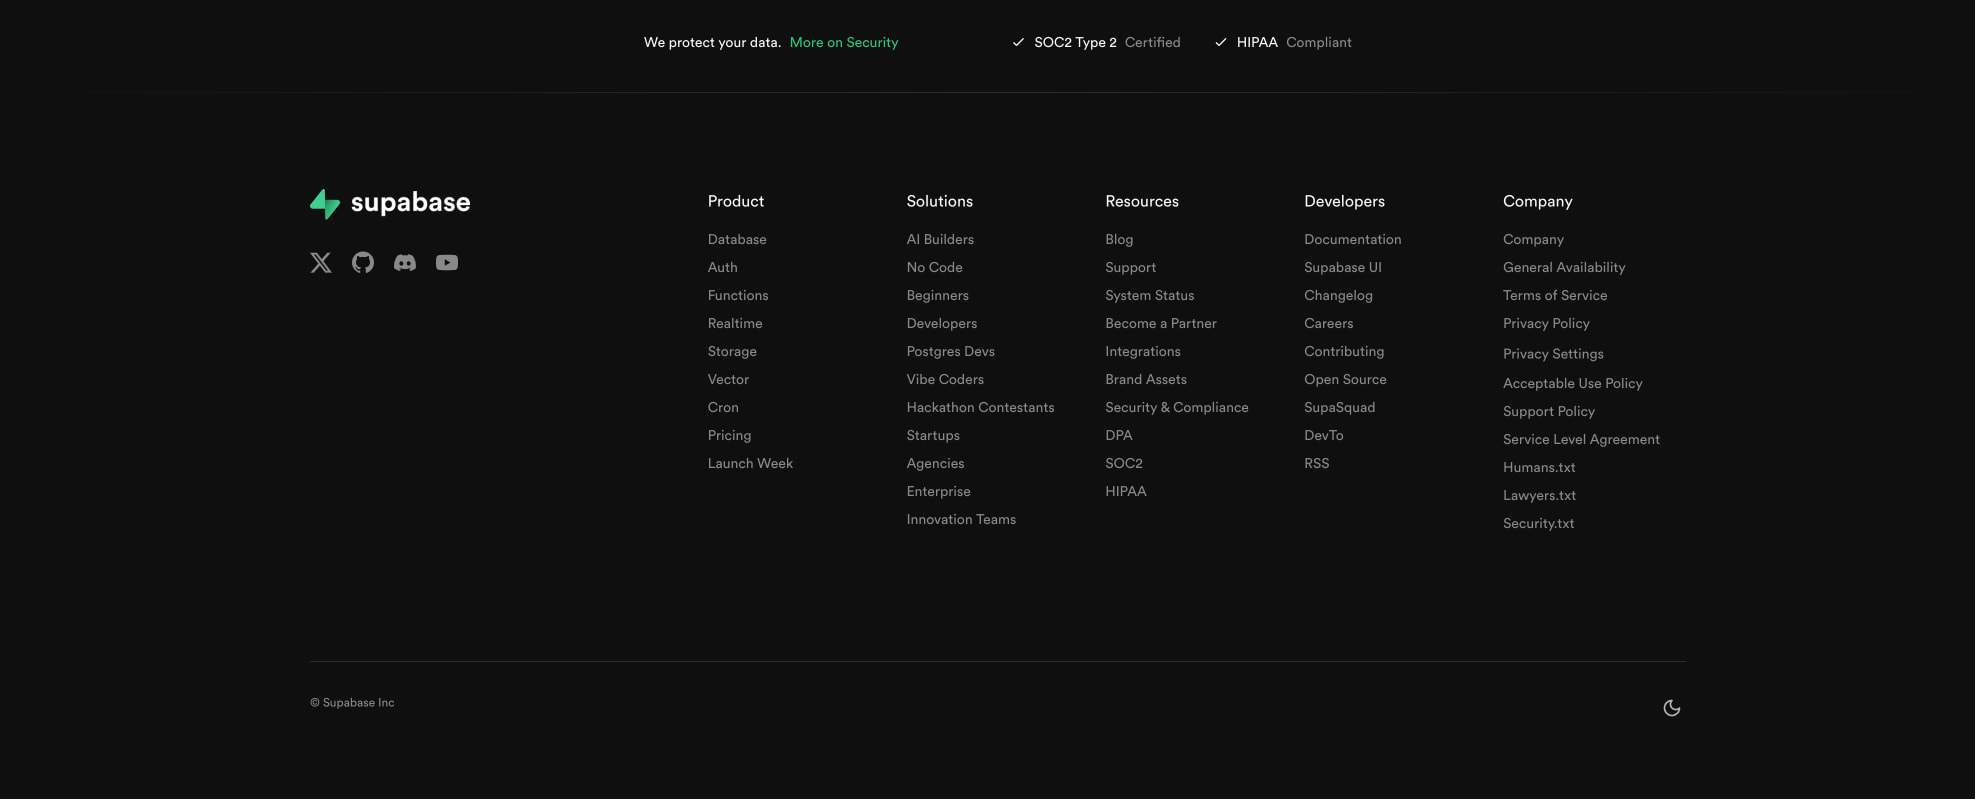View the Changelog link
The height and width of the screenshot is (799, 1975).
[x=1338, y=295]
